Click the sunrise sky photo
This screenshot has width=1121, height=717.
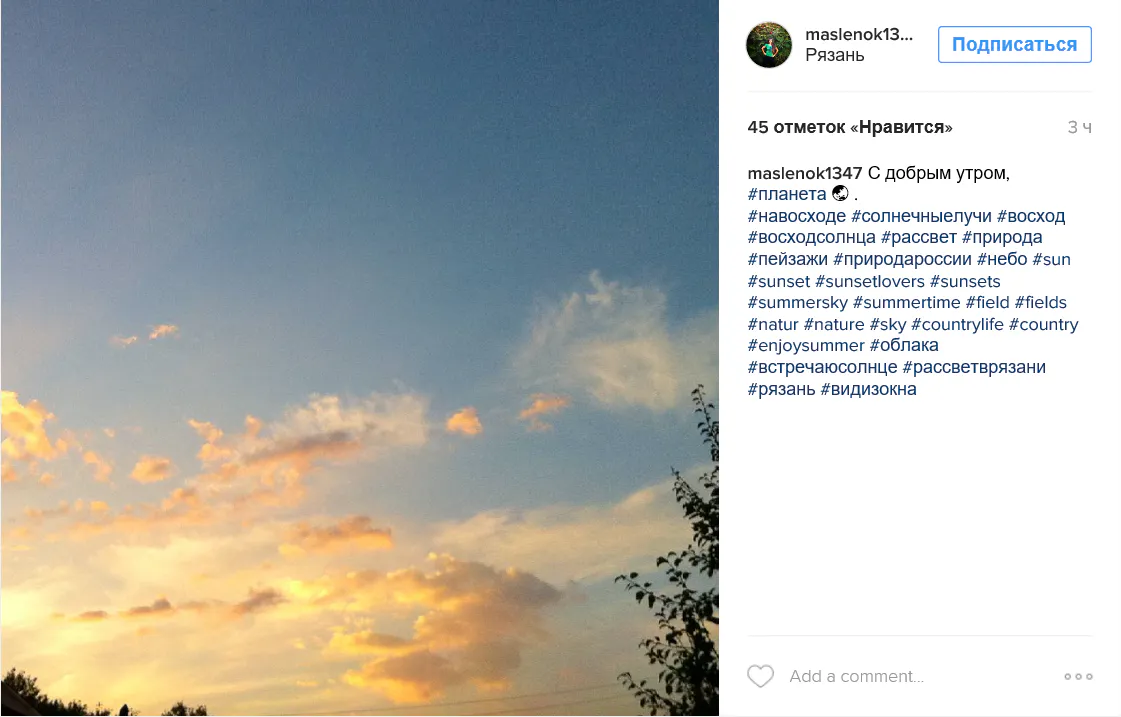click(360, 357)
